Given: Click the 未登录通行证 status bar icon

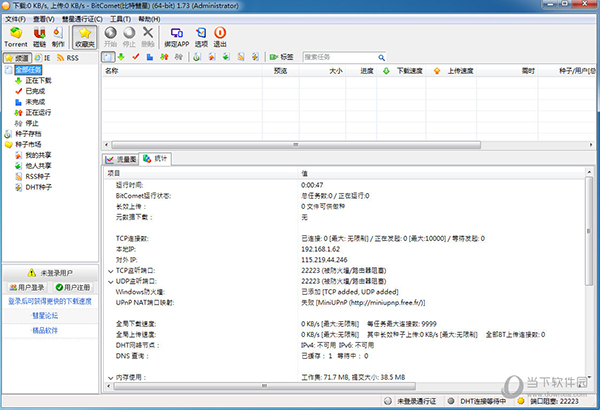Looking at the screenshot, I should pos(388,401).
